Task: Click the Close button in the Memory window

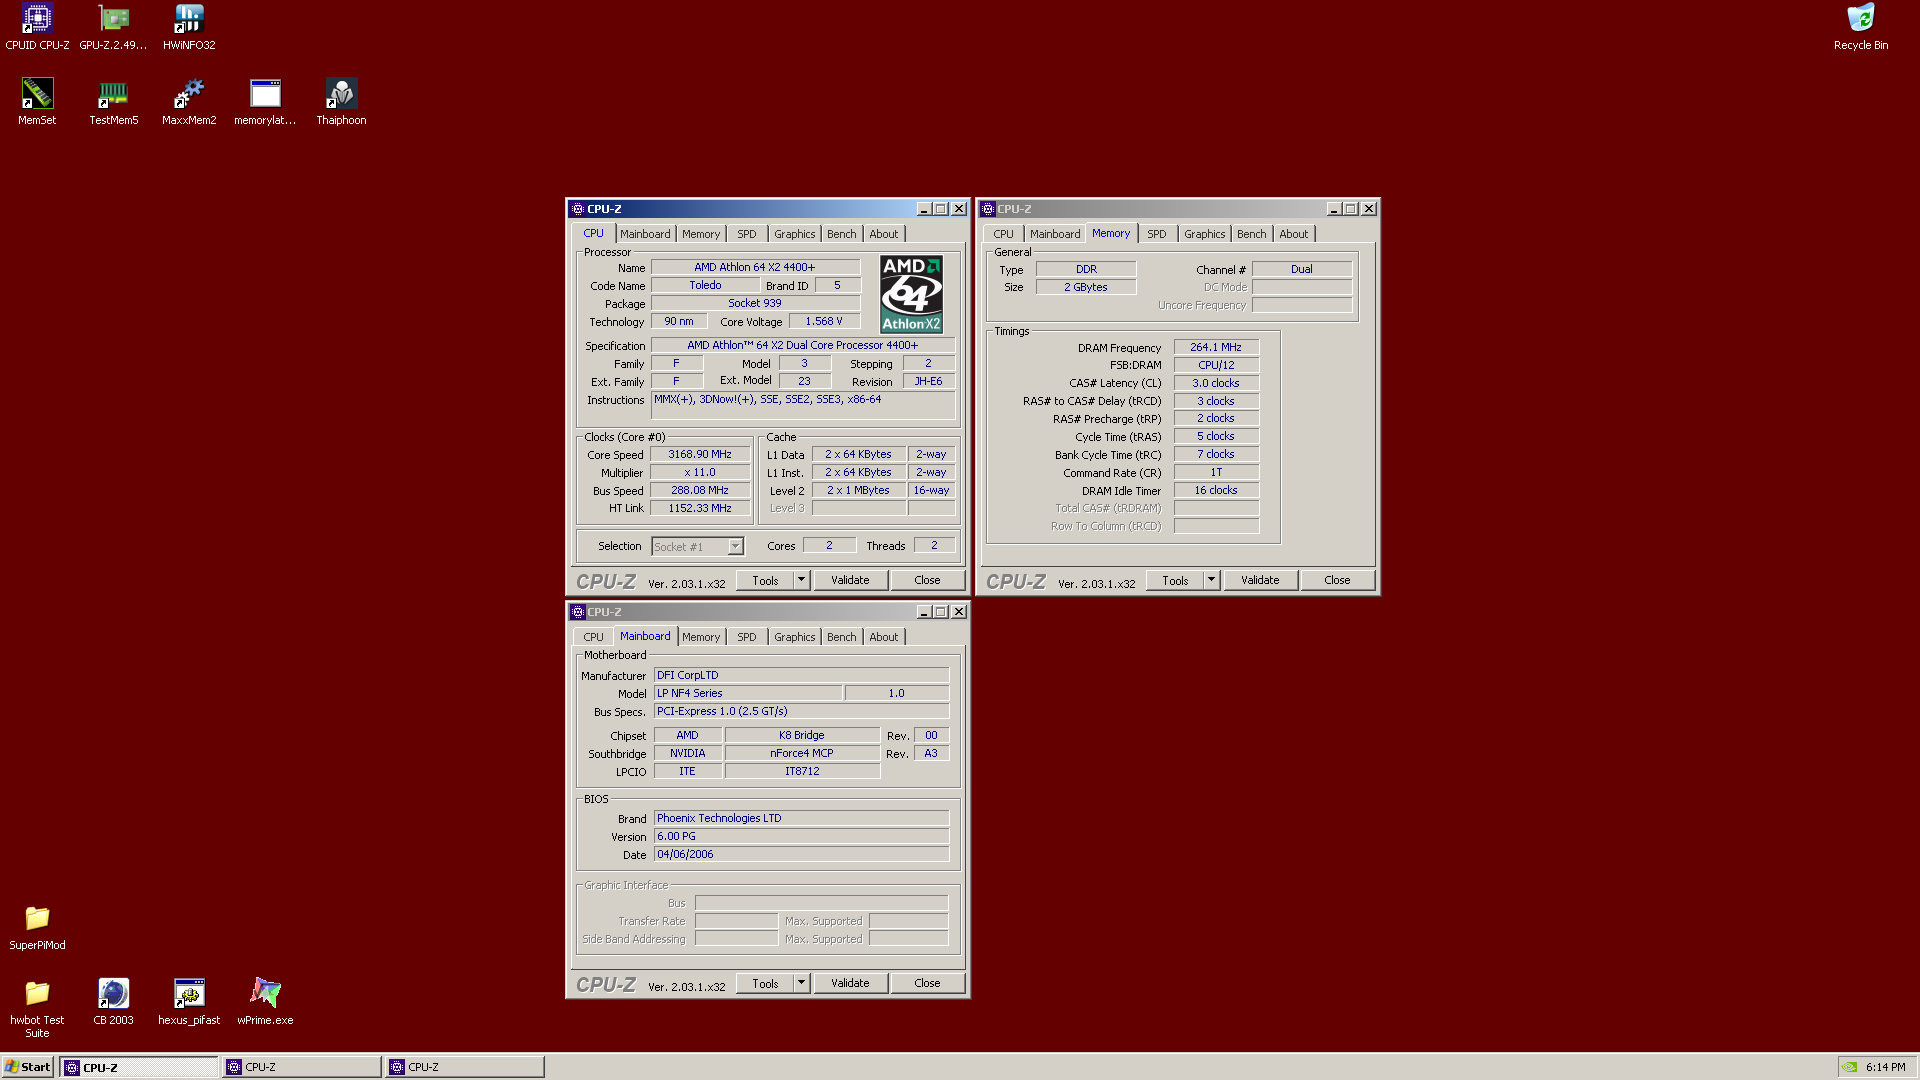Action: tap(1337, 580)
